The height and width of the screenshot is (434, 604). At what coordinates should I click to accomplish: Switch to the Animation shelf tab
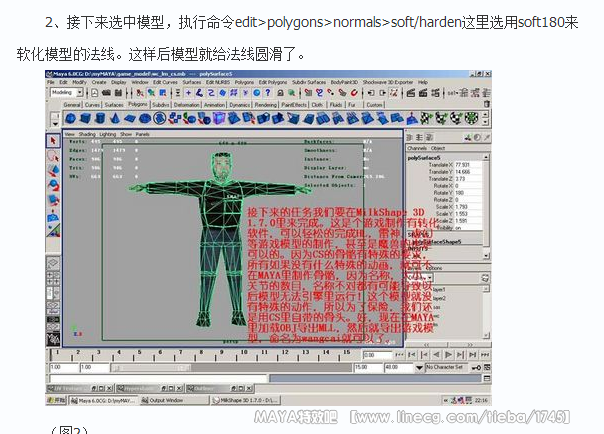(x=215, y=105)
